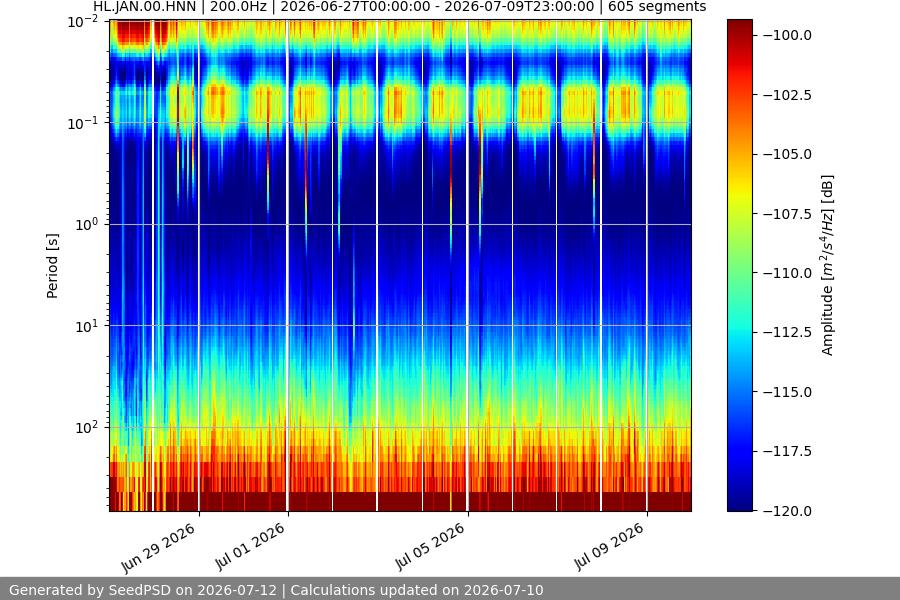Image resolution: width=900 pixels, height=600 pixels.
Task: Click the -120.0 colorbar tick label
Action: pyautogui.click(x=787, y=511)
